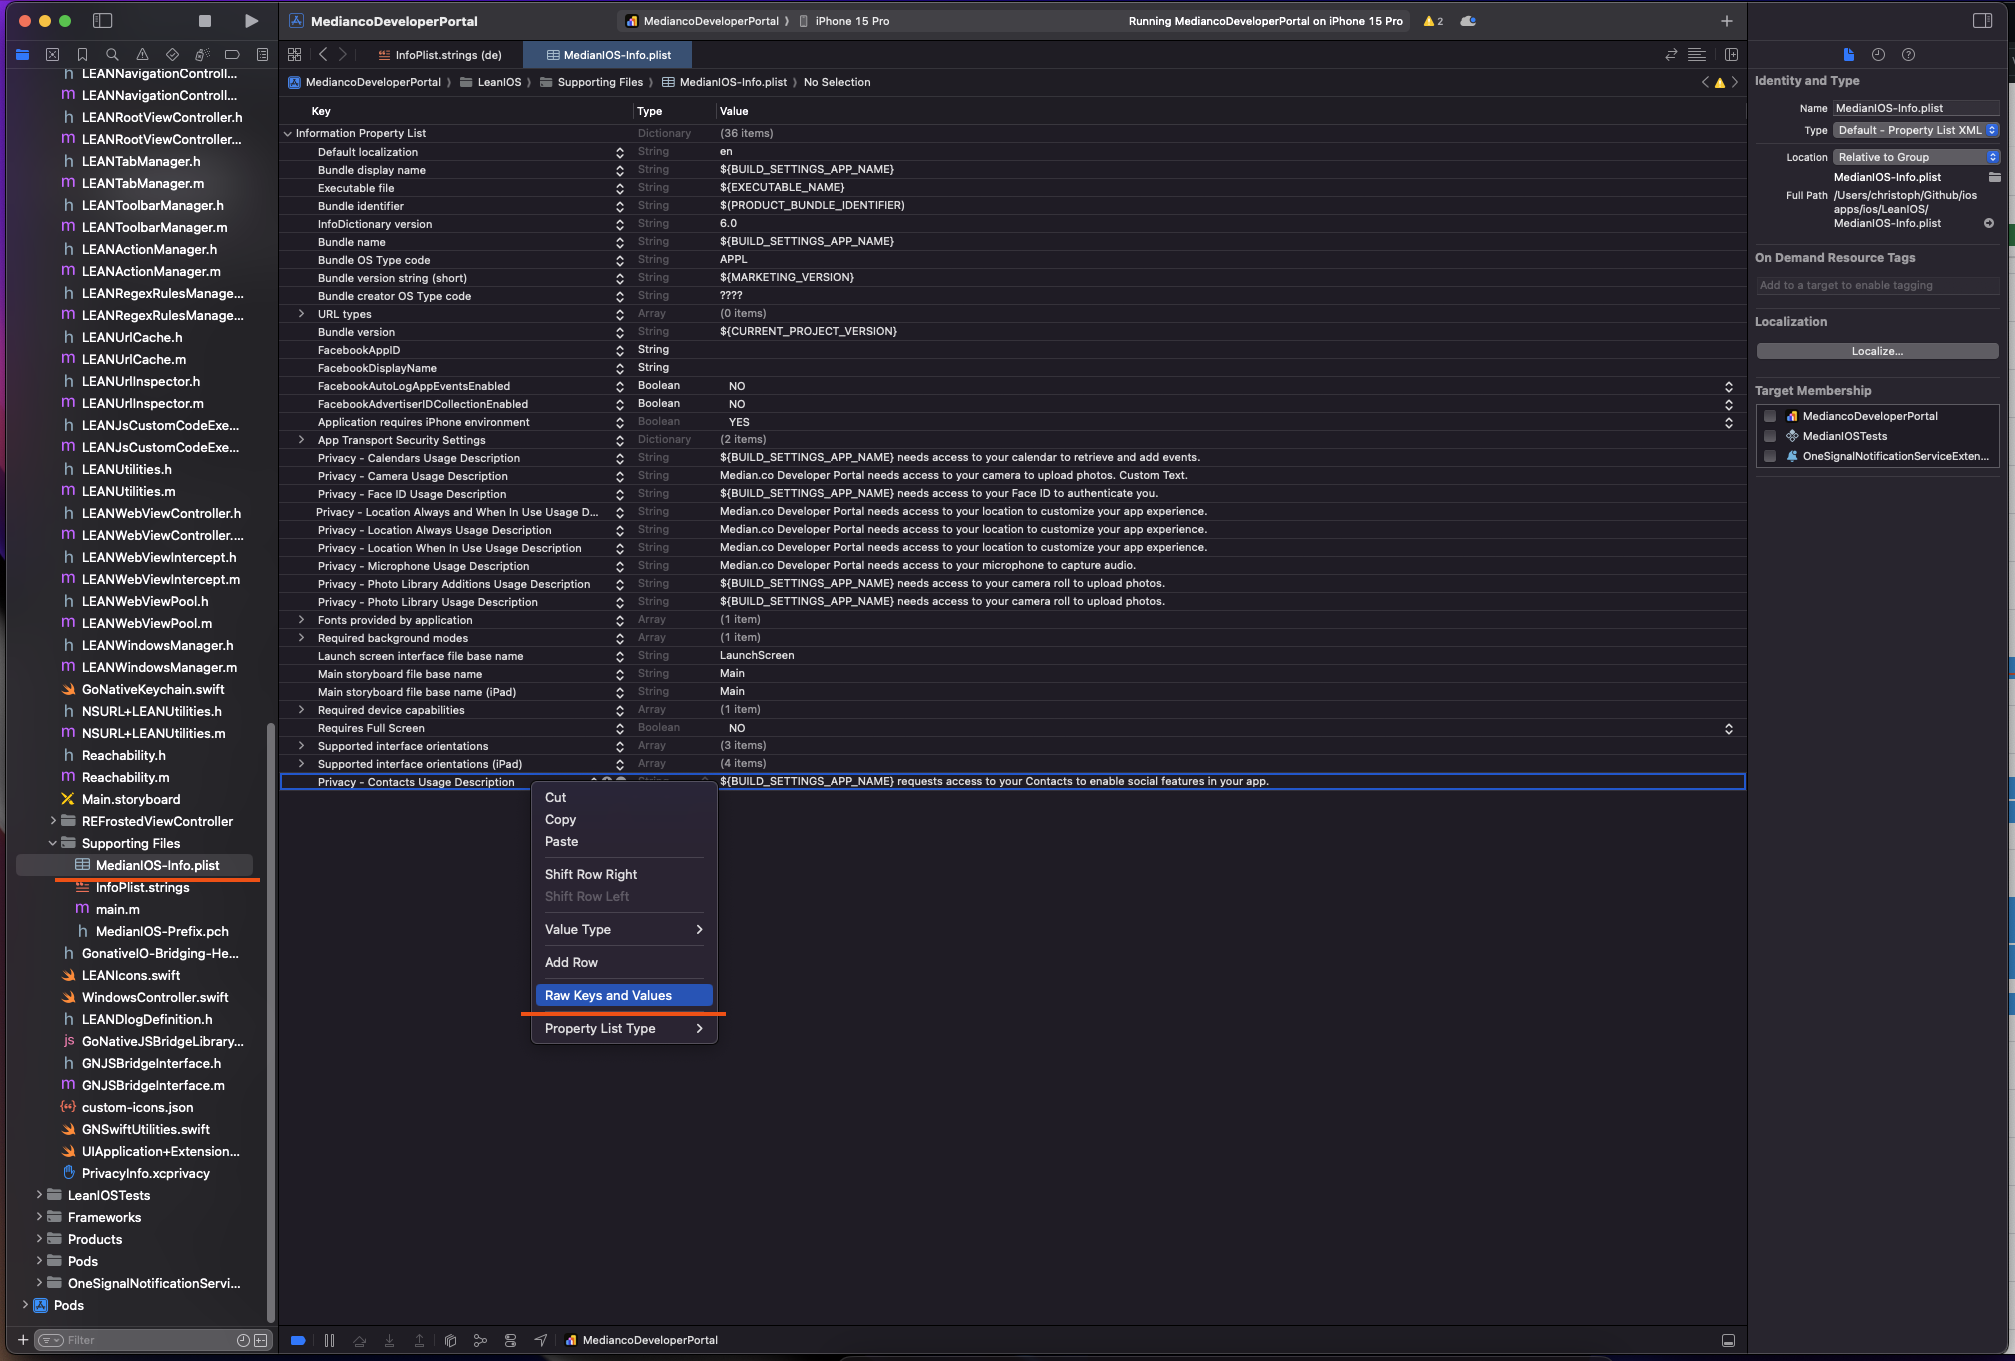Toggle the left navigator sidebar

click(102, 21)
